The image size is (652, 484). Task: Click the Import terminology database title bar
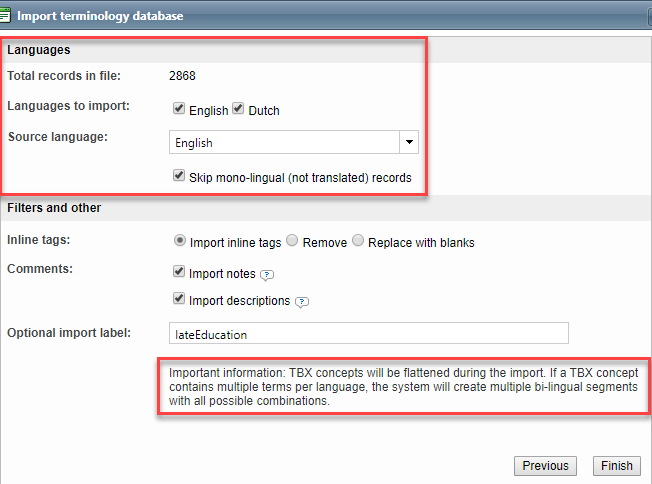coord(300,15)
